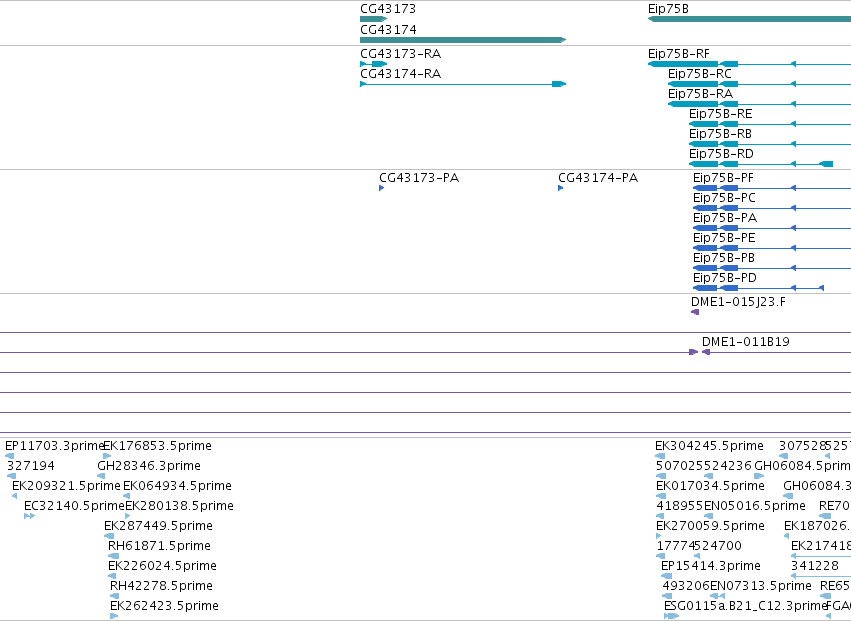Viewport: 851px width, 621px height.
Task: Open the 507025 feature label
Action: [x=680, y=466]
